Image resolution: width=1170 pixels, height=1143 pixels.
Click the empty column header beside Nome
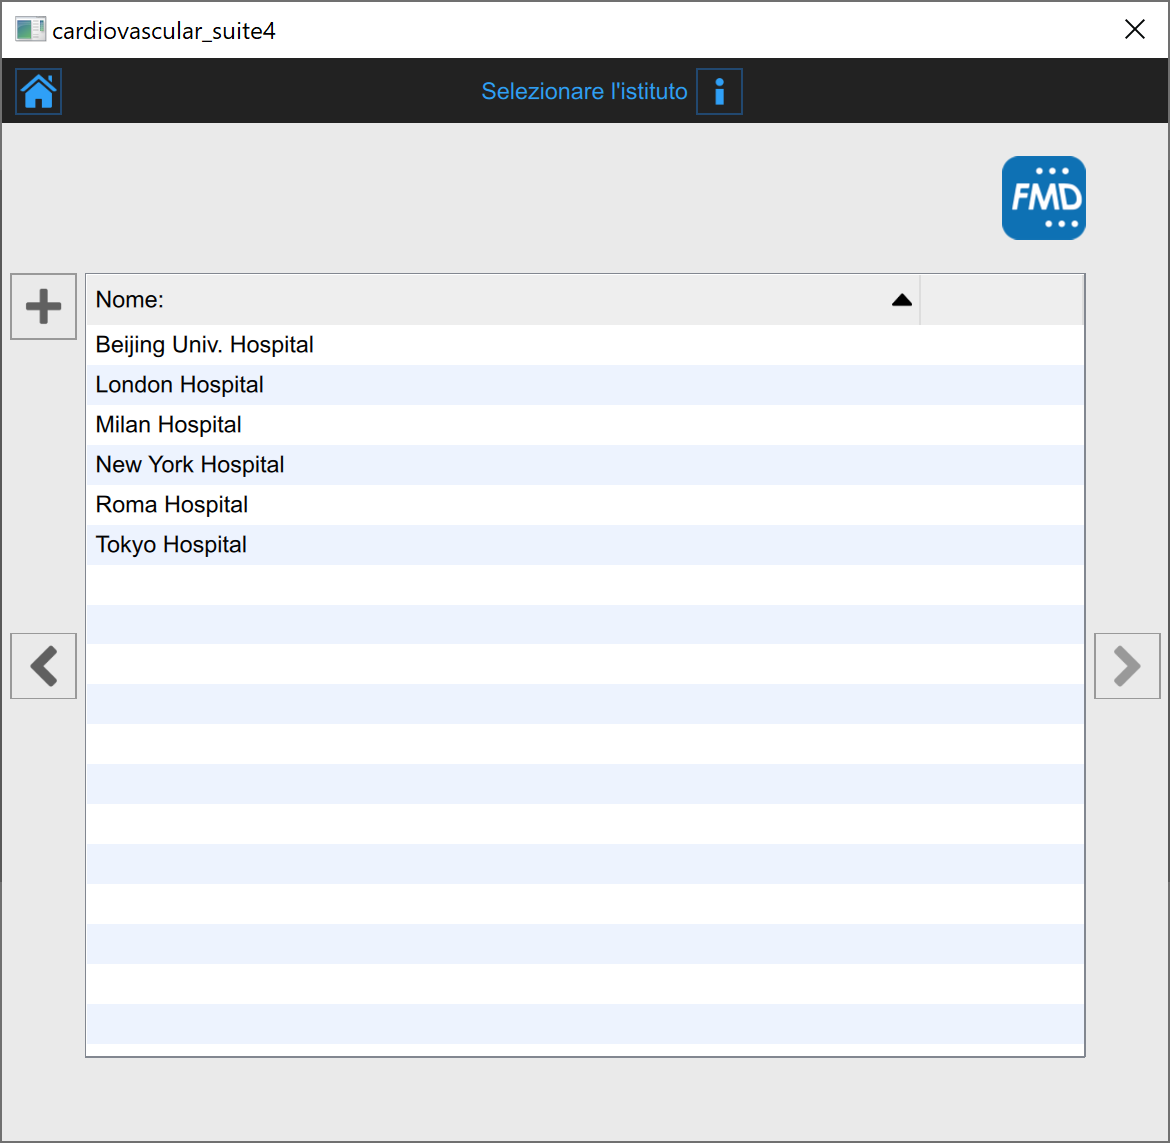(1001, 300)
